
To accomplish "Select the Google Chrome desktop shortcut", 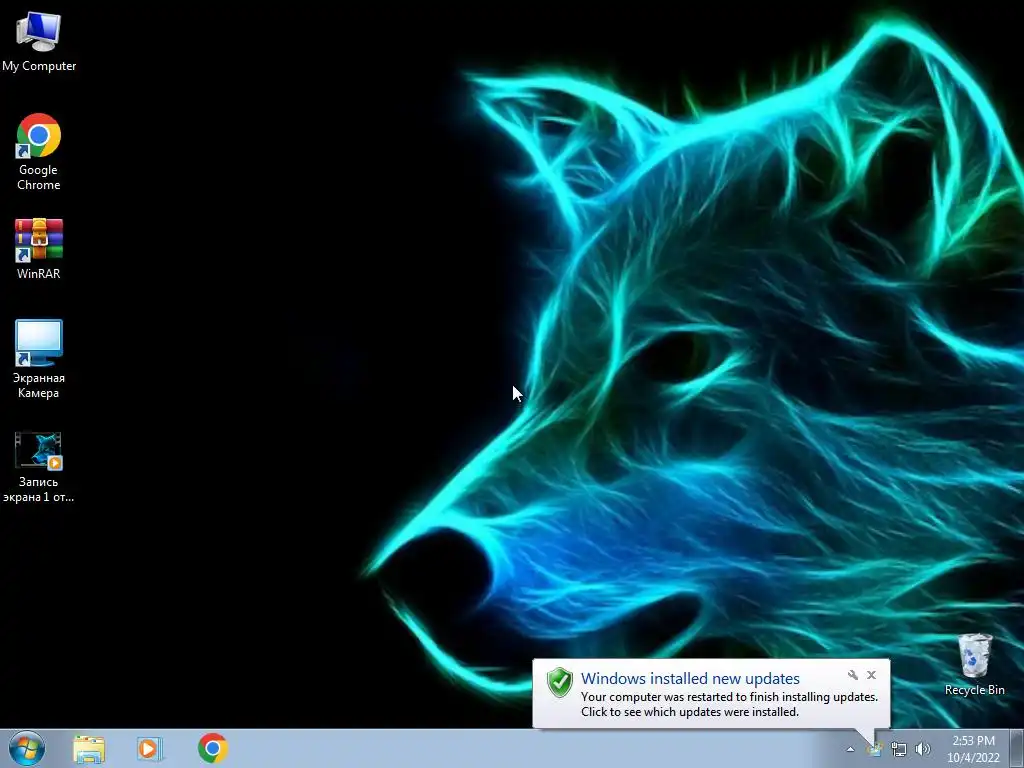I will tap(39, 152).
